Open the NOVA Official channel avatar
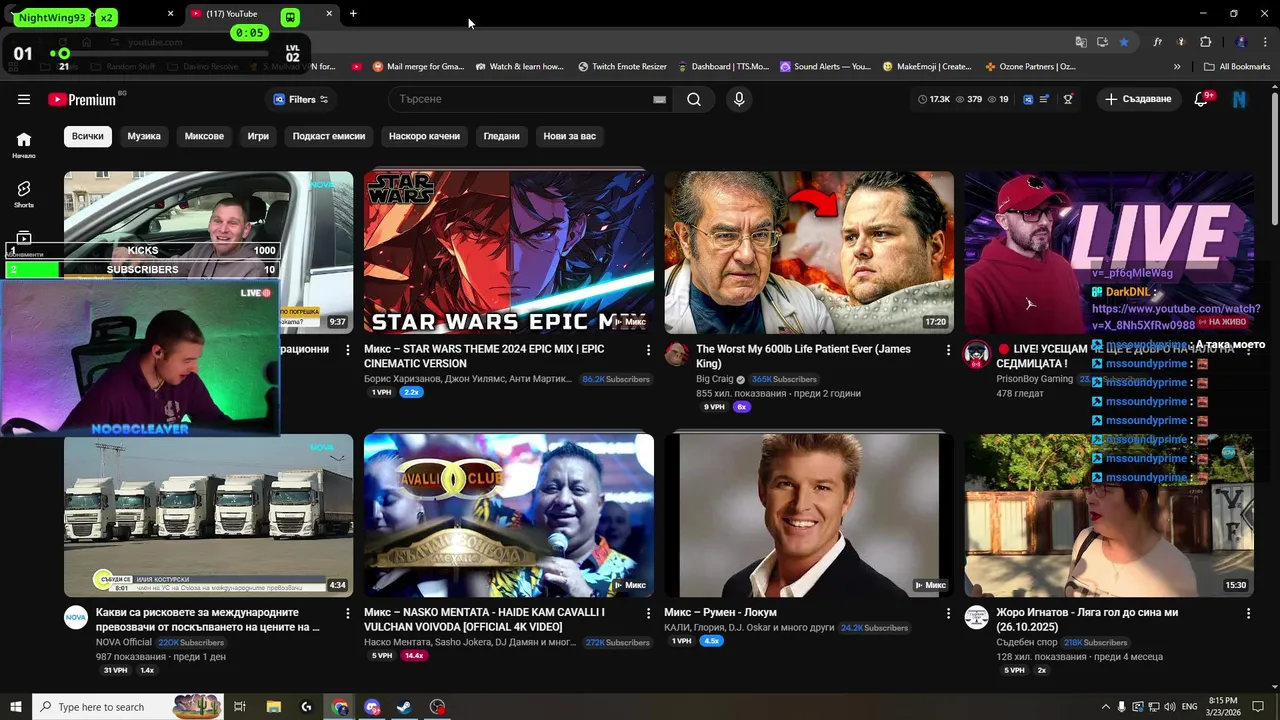This screenshot has width=1280, height=720. pyautogui.click(x=76, y=617)
